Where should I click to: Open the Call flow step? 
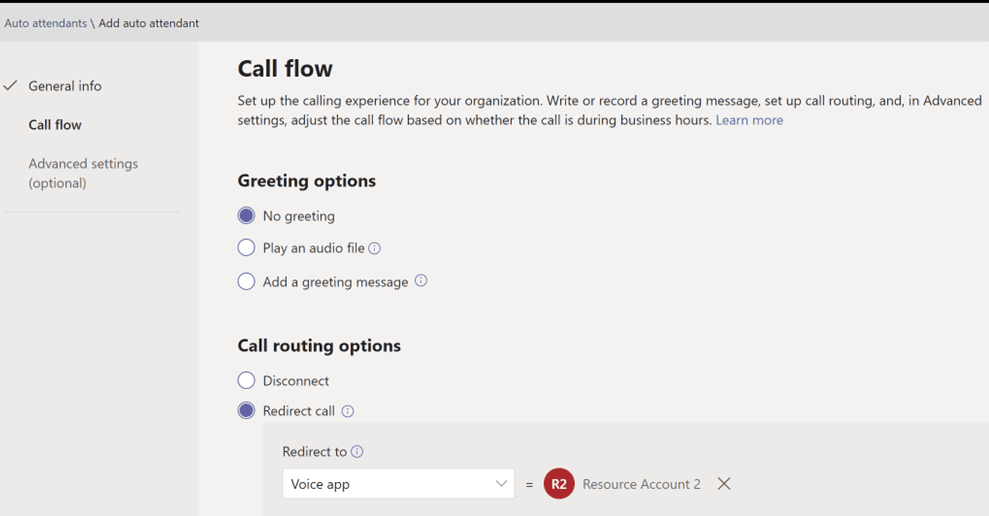(x=55, y=125)
